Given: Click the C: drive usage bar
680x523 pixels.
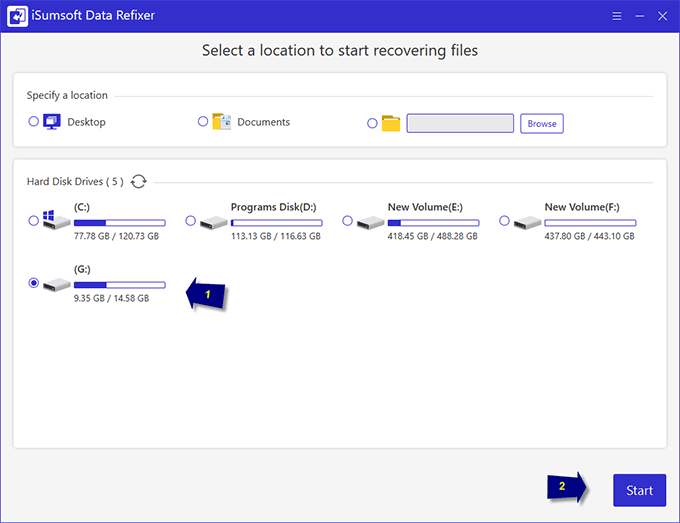Looking at the screenshot, I should coord(120,223).
